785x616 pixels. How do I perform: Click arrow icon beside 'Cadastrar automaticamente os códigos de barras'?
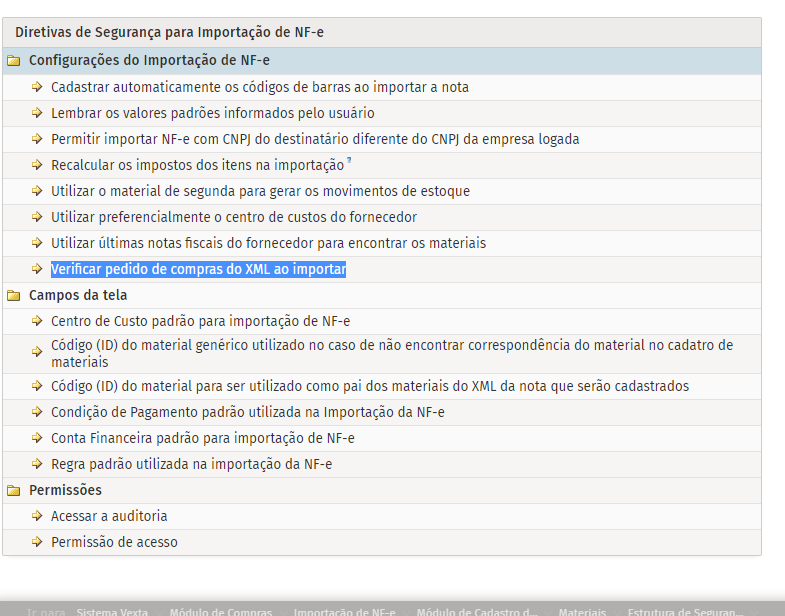pyautogui.click(x=37, y=87)
